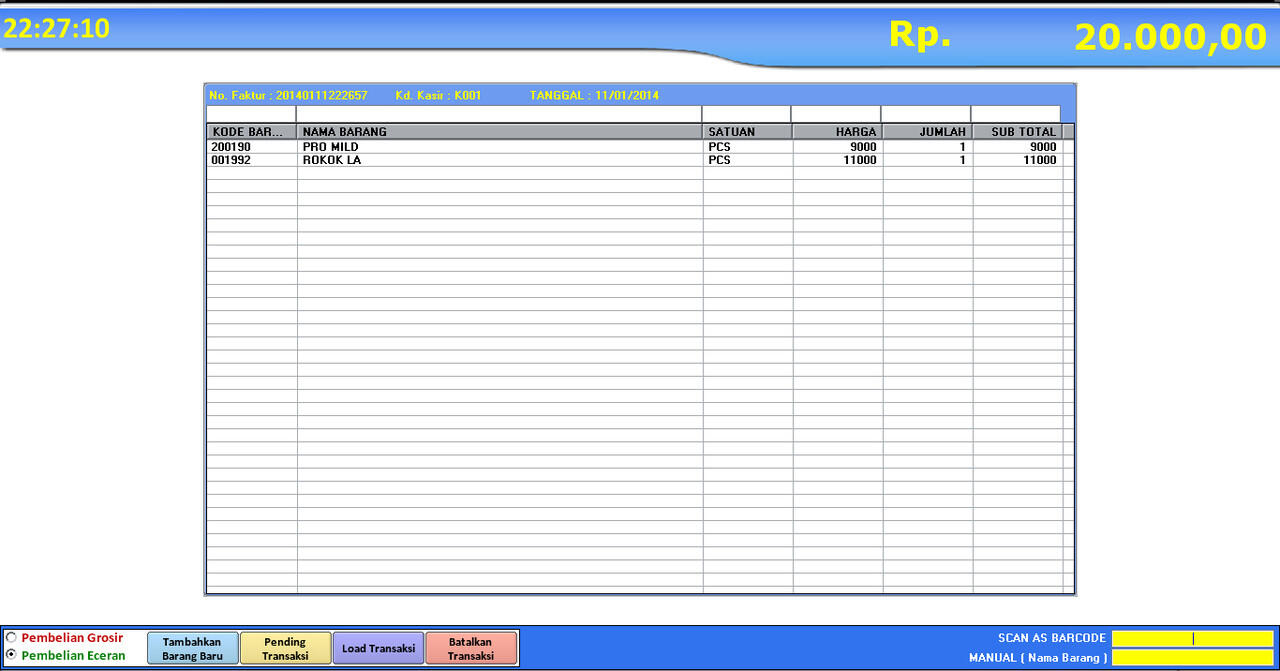Click the 9000 sub total cell

1018,147
